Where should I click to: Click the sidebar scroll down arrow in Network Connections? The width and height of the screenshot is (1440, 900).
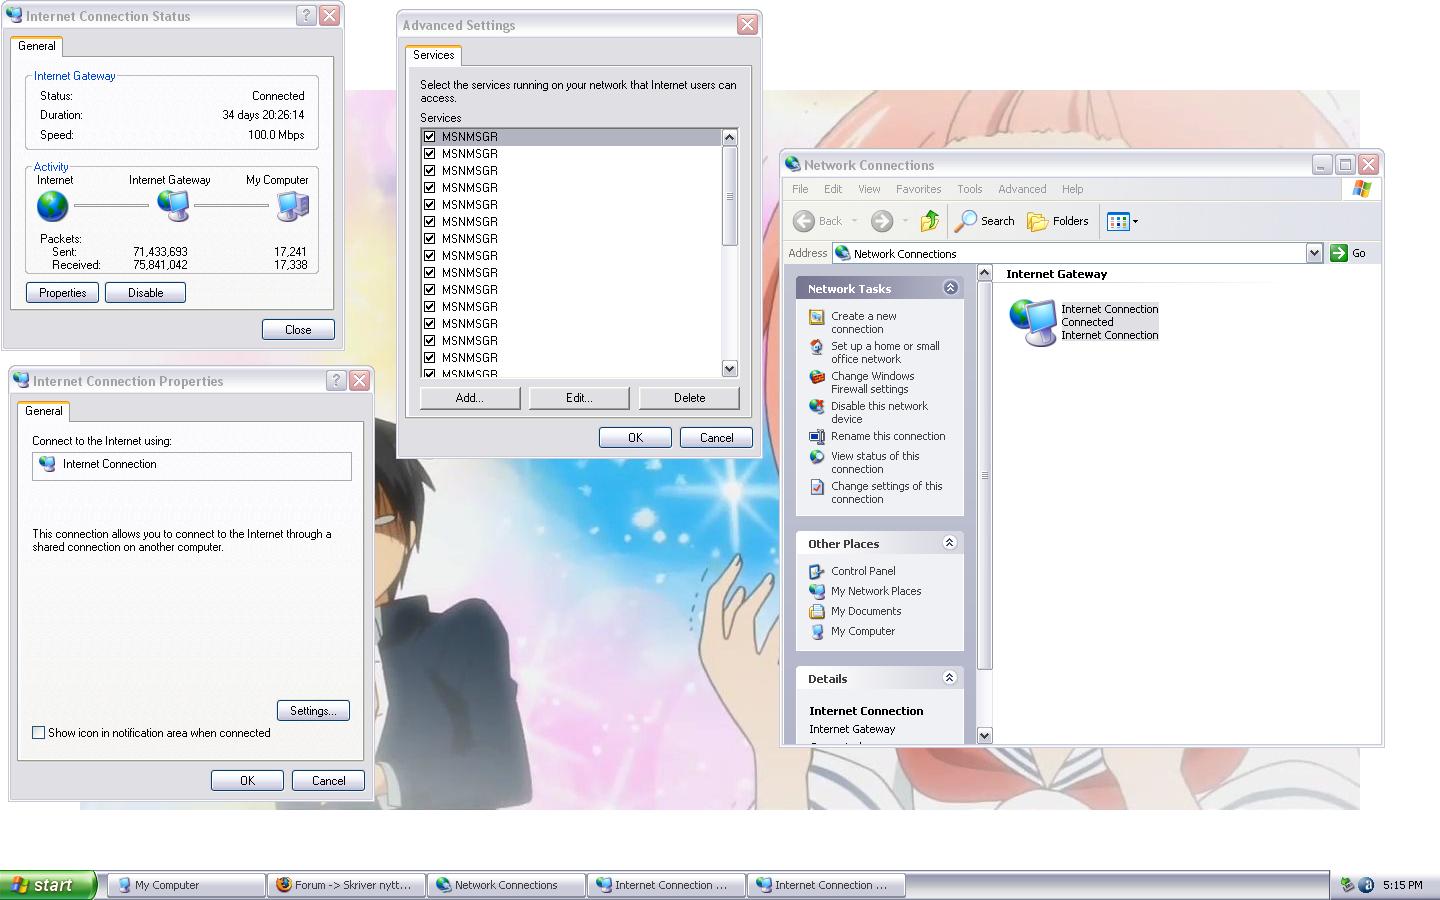click(x=984, y=735)
